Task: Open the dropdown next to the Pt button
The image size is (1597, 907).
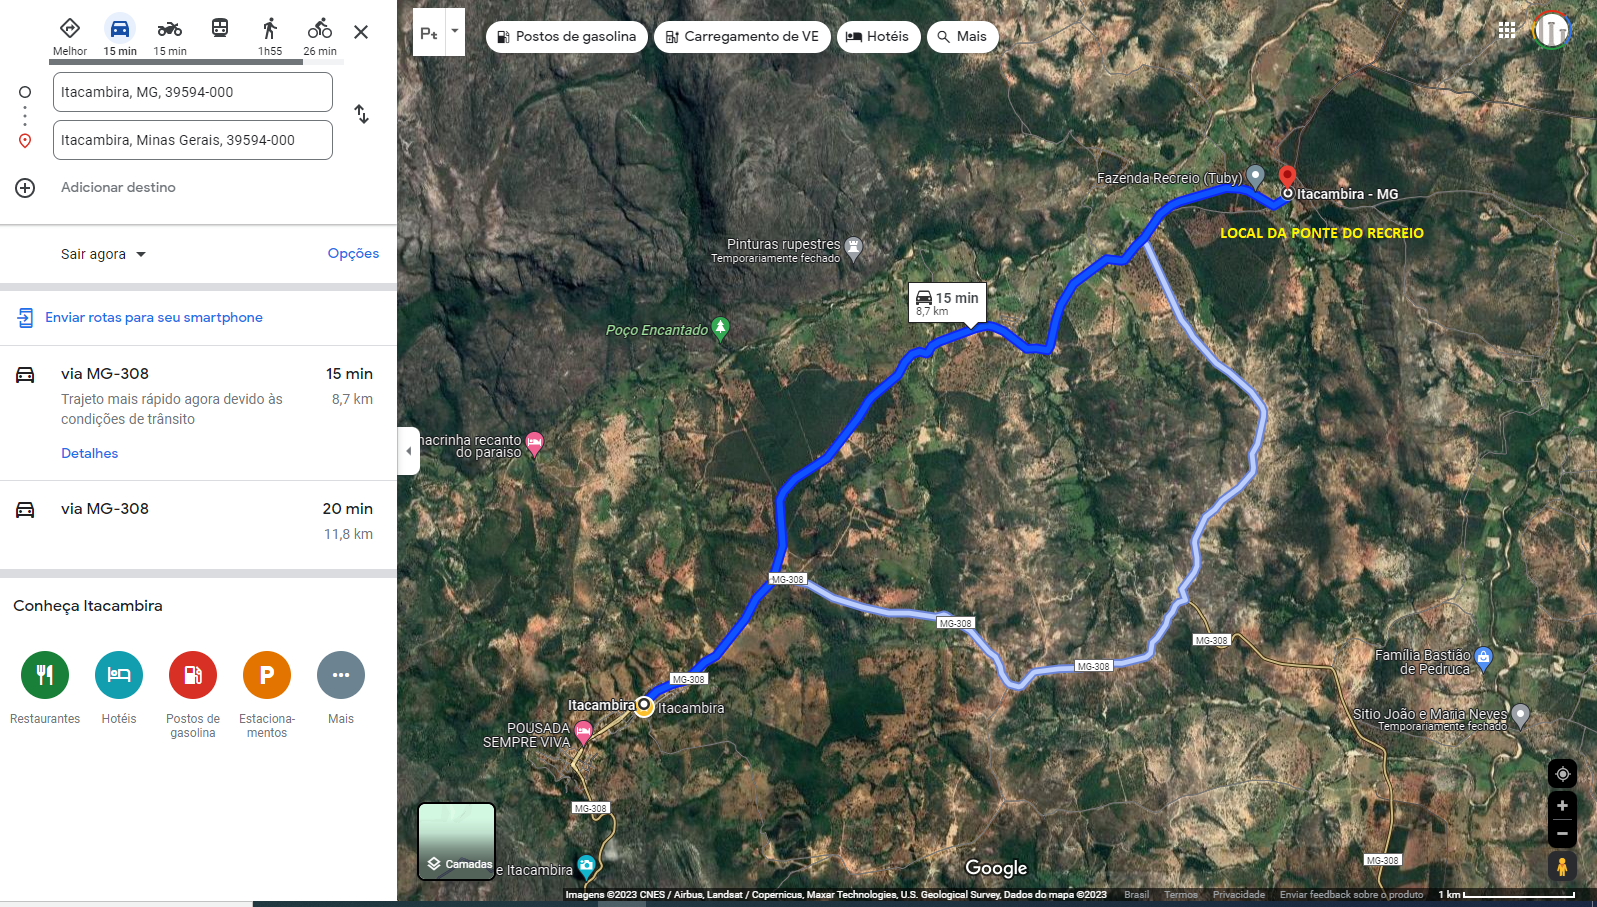Action: [455, 32]
